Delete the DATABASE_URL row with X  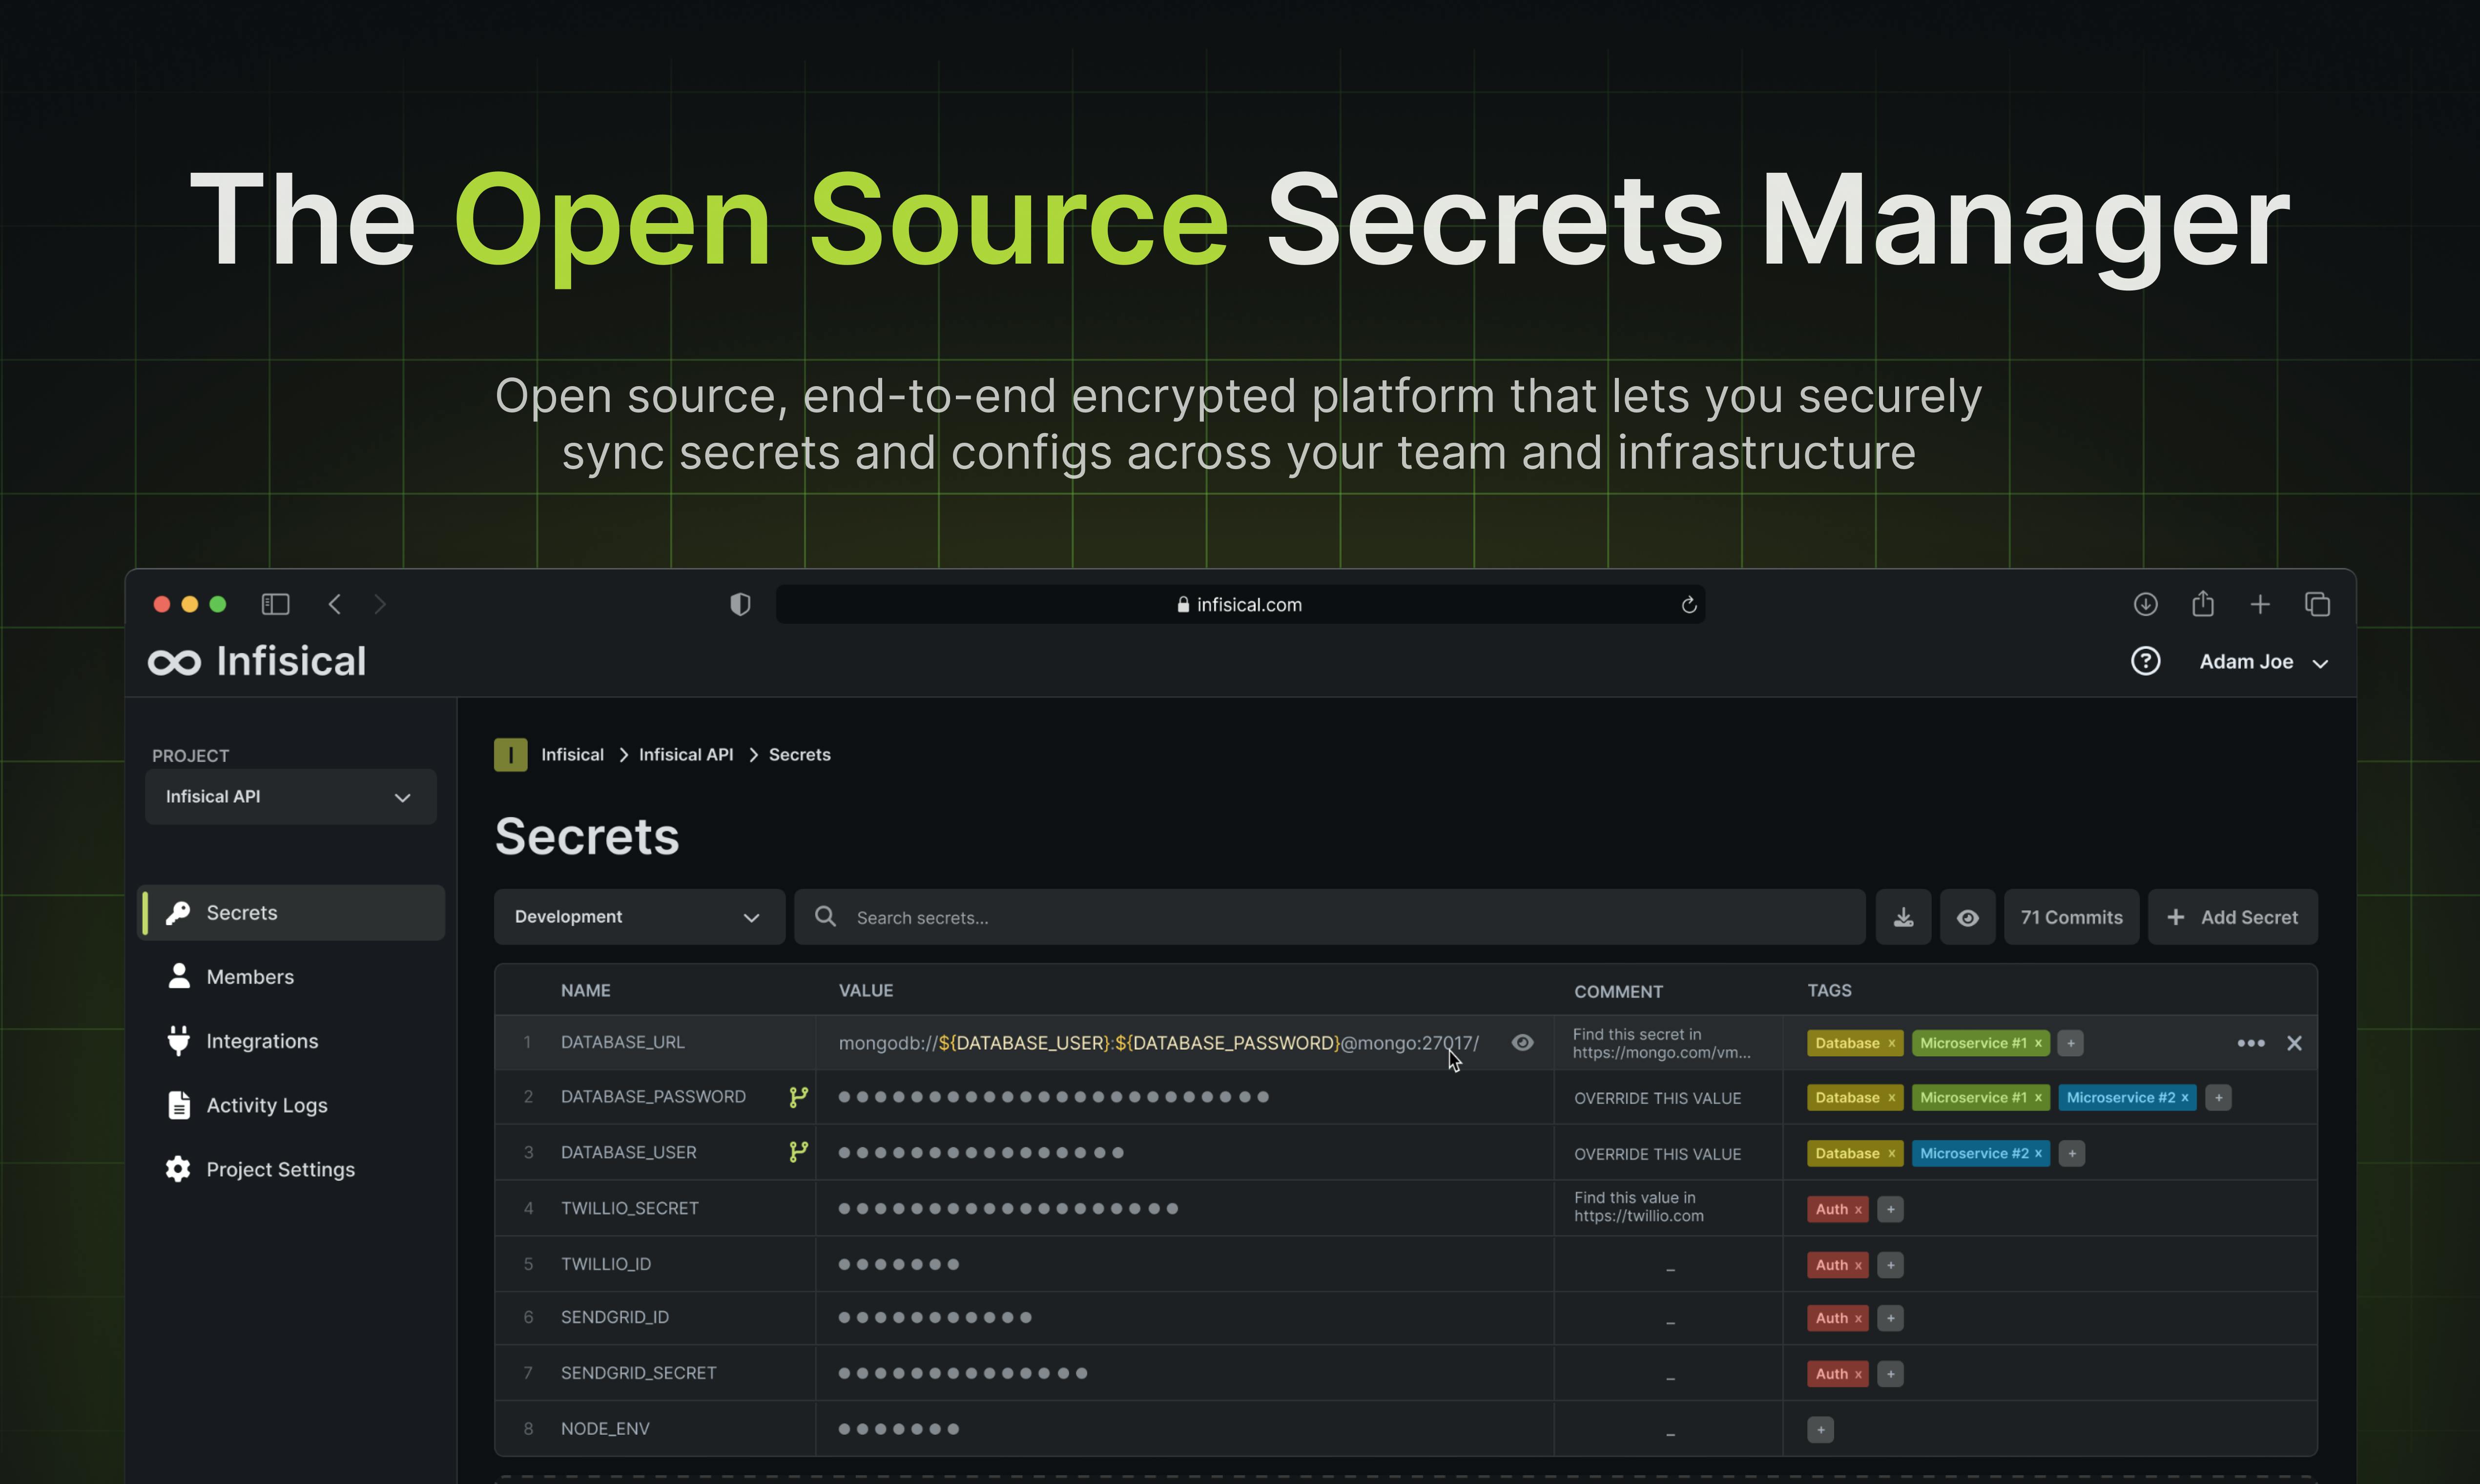pyautogui.click(x=2294, y=1043)
